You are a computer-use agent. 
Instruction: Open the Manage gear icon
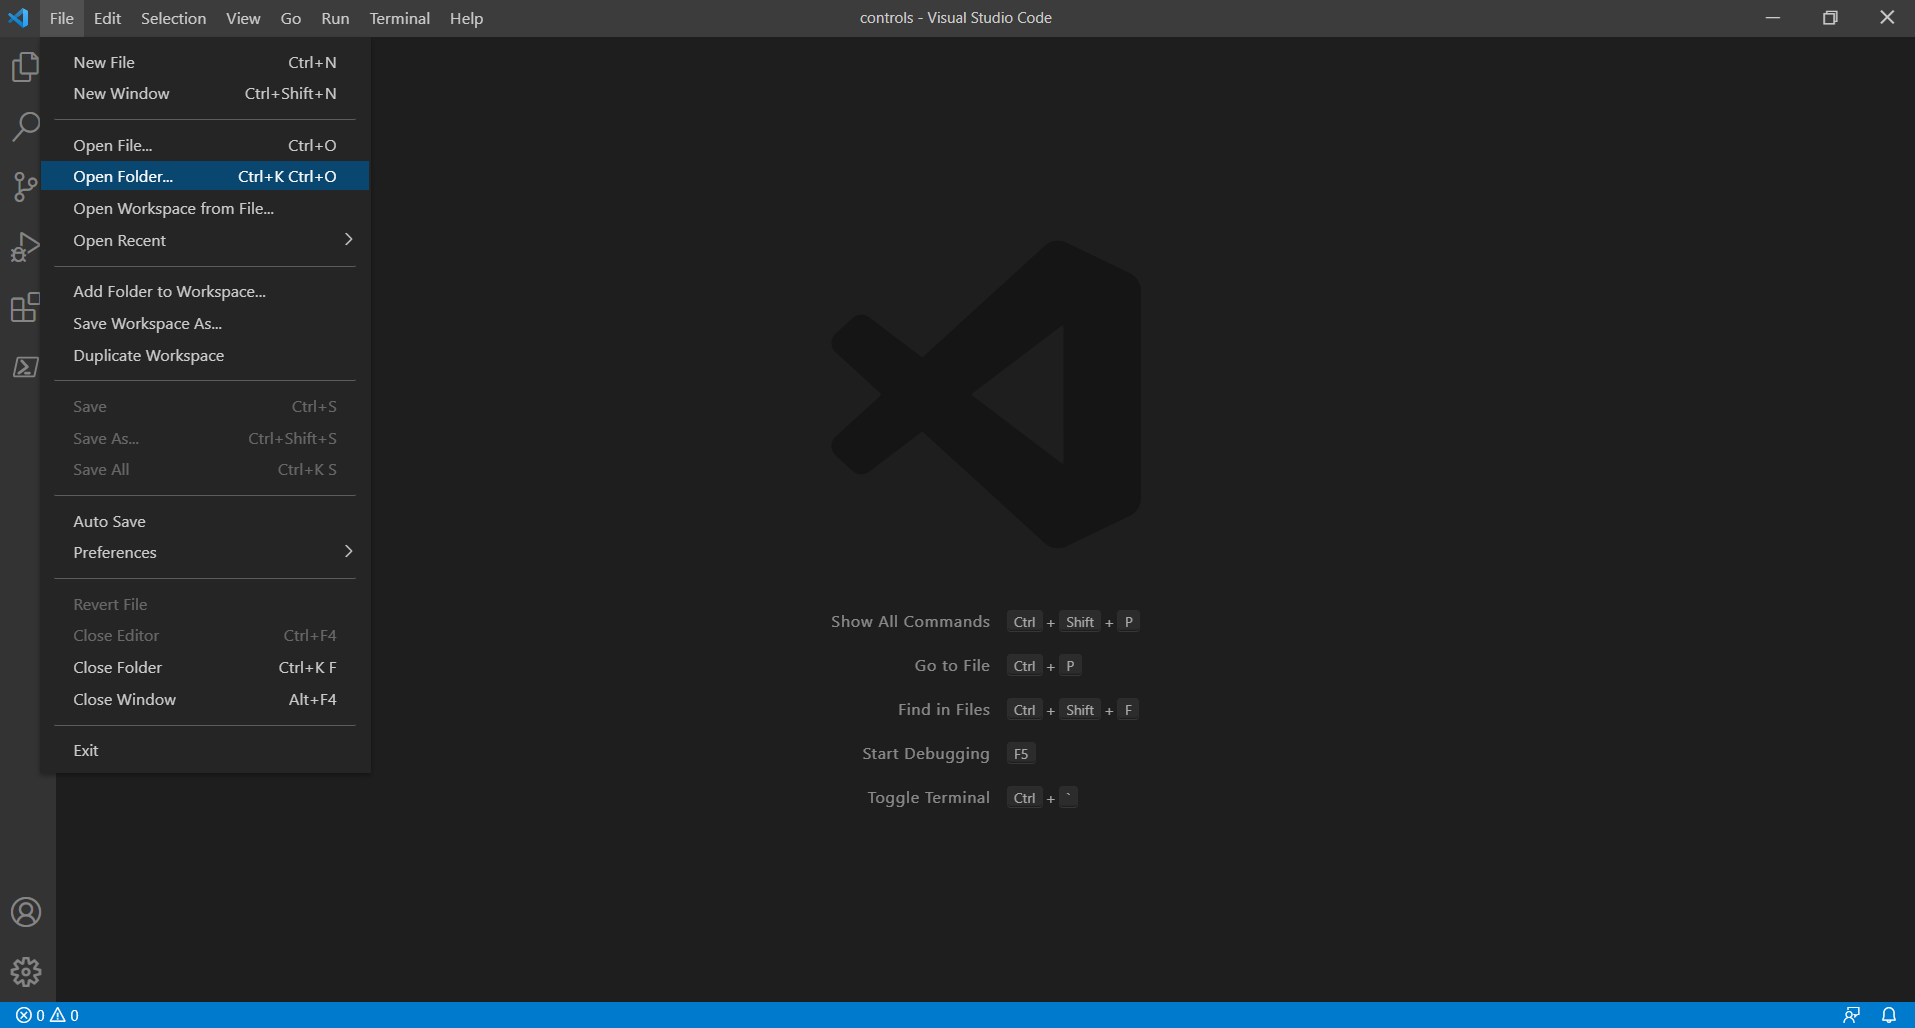pos(25,971)
